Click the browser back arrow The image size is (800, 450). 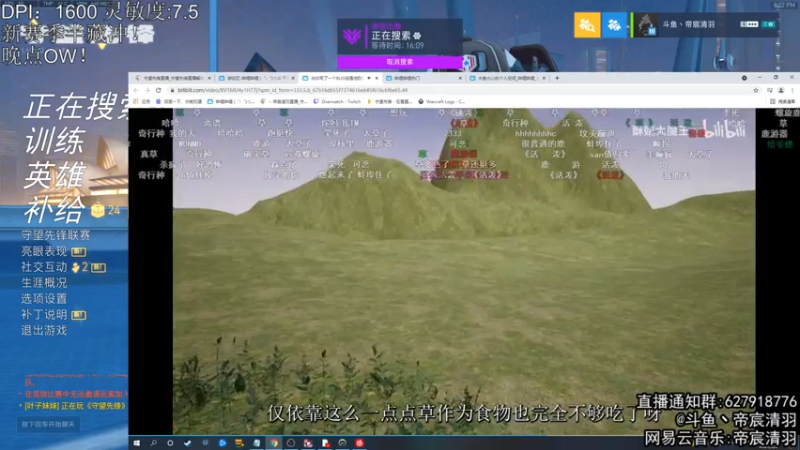pyautogui.click(x=136, y=90)
